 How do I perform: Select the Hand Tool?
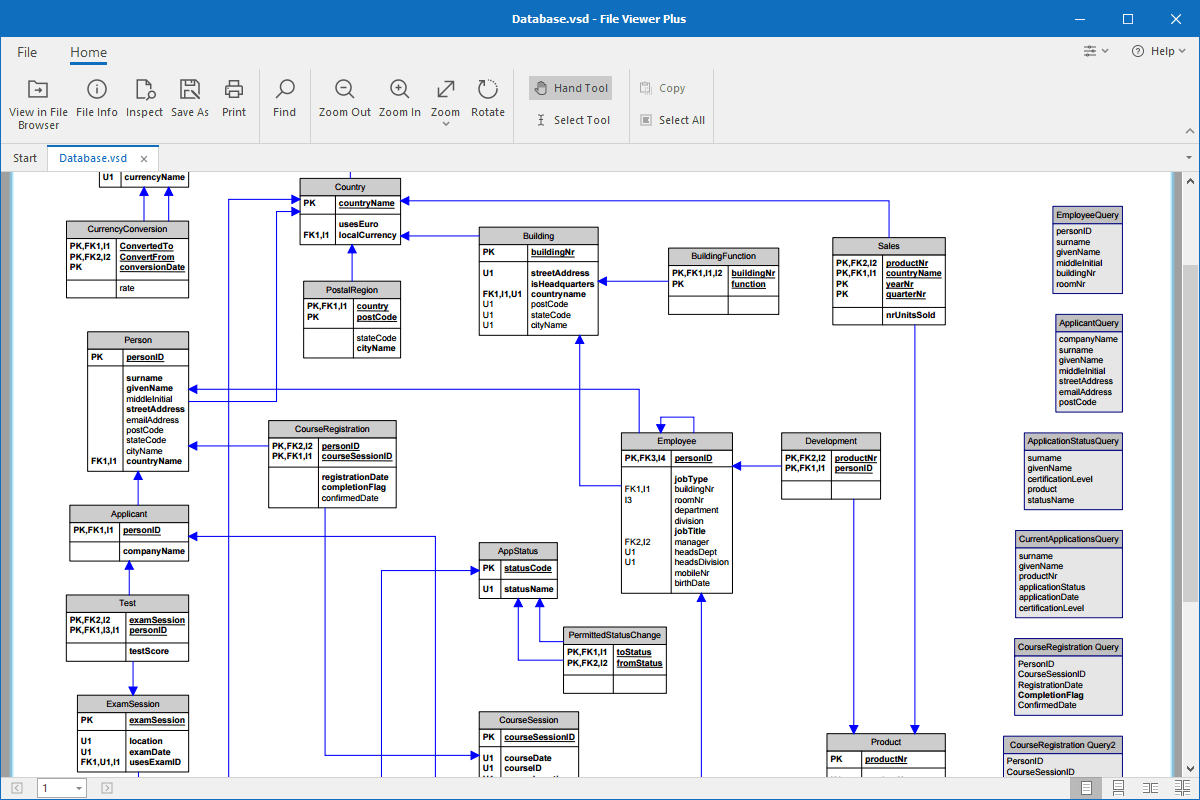570,88
